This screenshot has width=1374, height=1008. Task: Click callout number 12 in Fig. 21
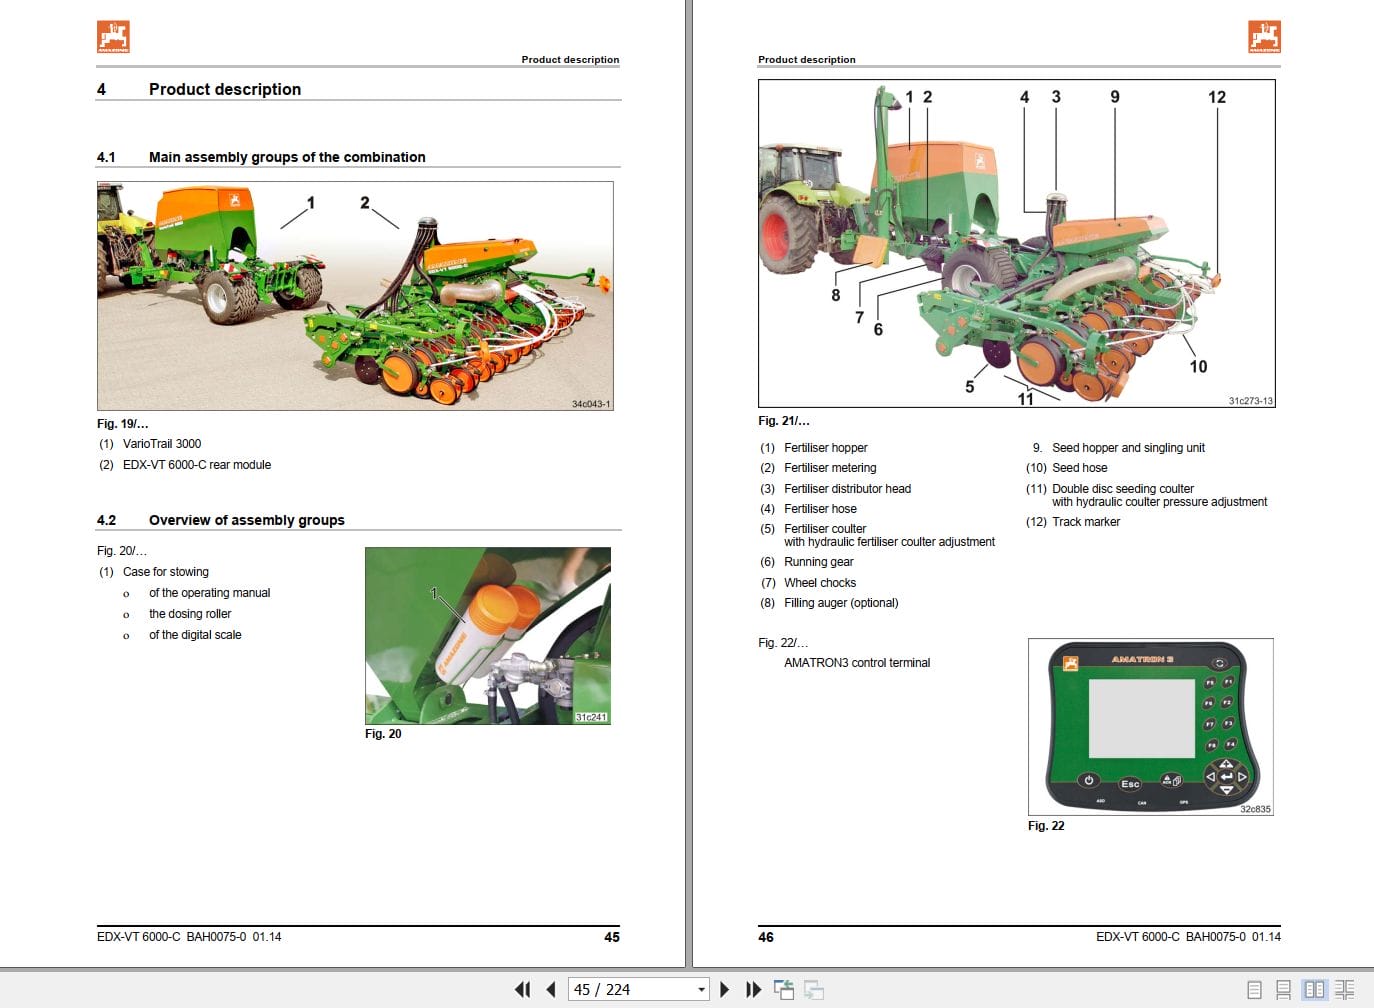[1217, 97]
